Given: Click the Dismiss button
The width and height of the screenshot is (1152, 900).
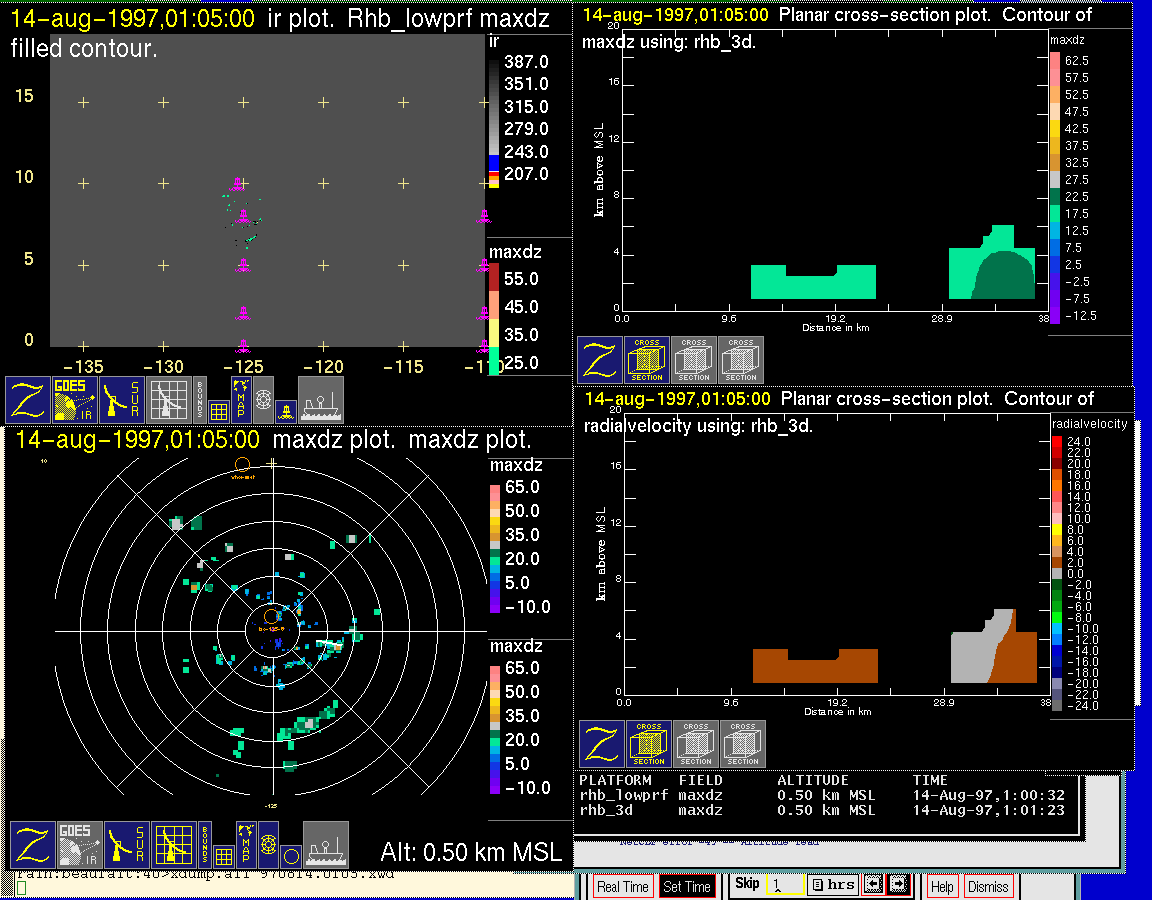Looking at the screenshot, I should coord(988,886).
